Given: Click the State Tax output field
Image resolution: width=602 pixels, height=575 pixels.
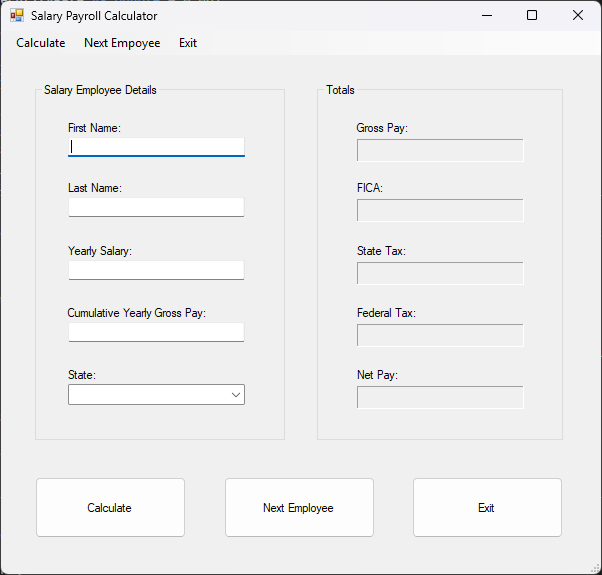Looking at the screenshot, I should pos(440,273).
